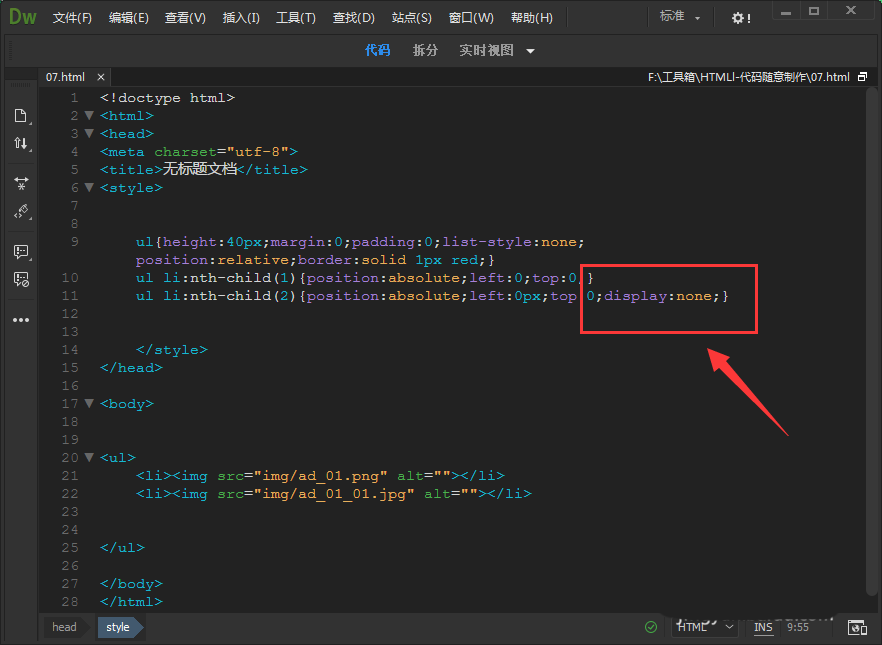Image resolution: width=882 pixels, height=645 pixels.
Task: Open the 标准 workspace dropdown
Action: point(680,18)
